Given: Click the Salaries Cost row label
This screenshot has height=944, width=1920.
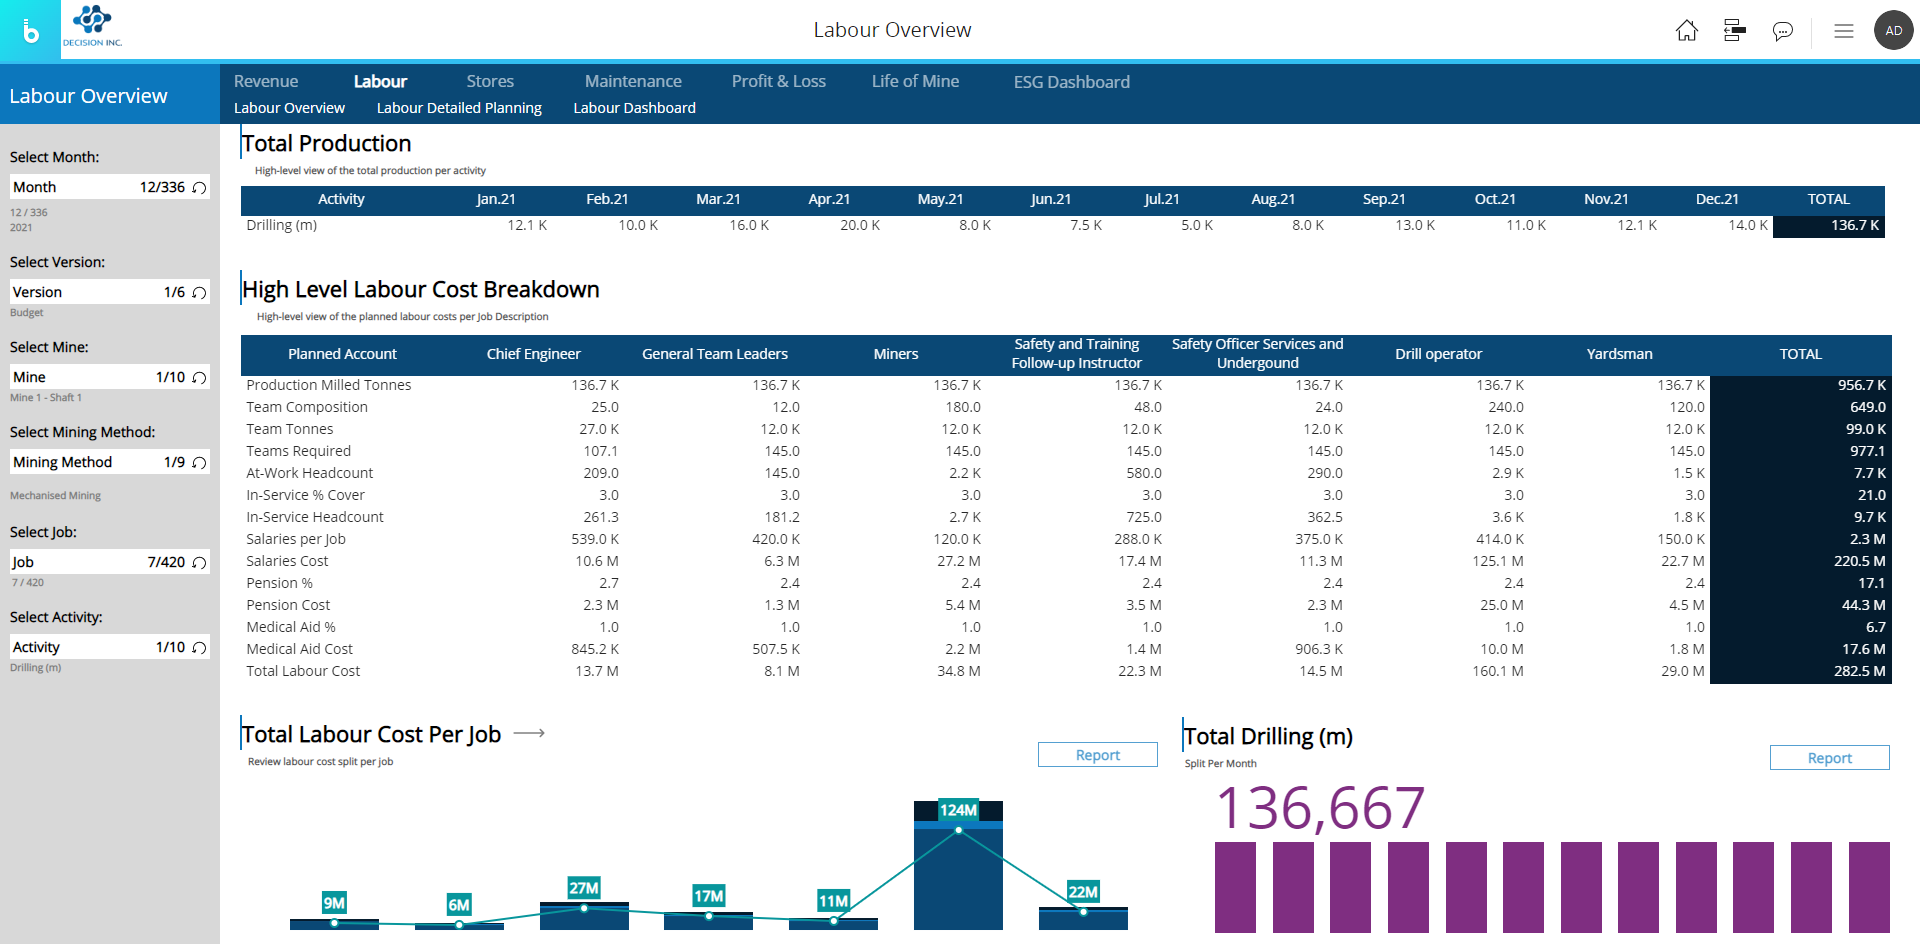Looking at the screenshot, I should (x=287, y=561).
